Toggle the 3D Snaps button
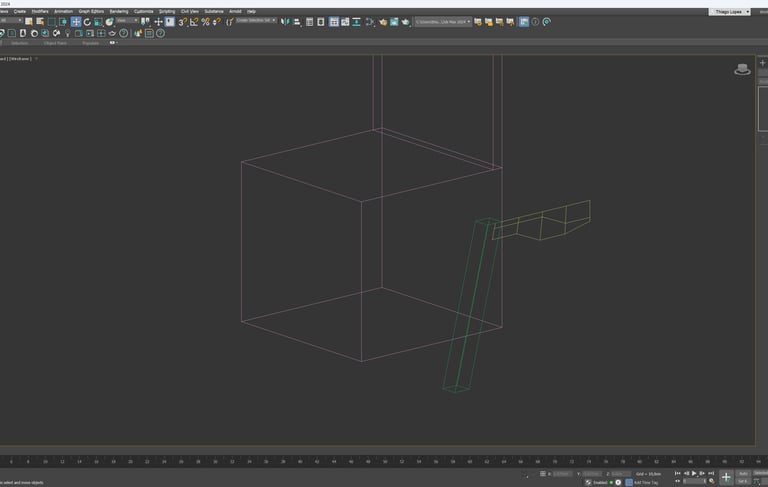 pyautogui.click(x=182, y=21)
